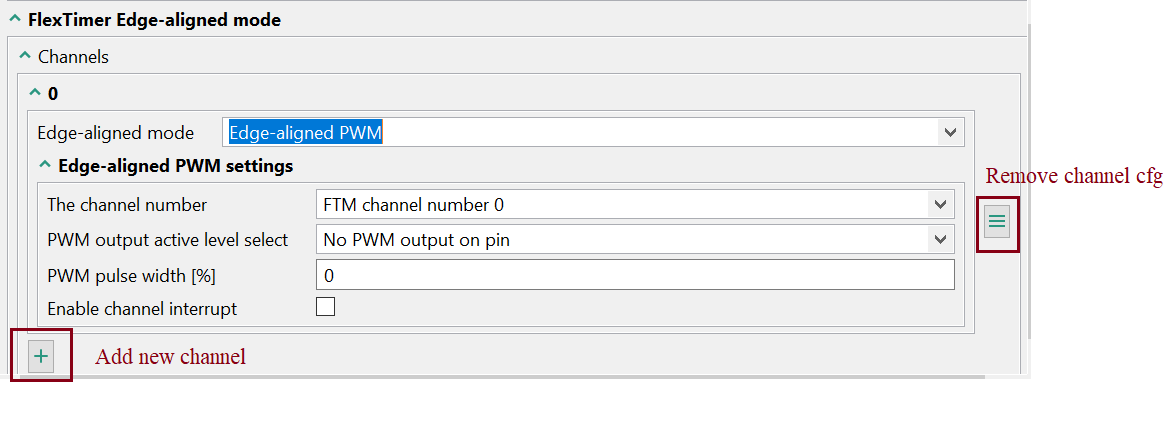Click 'PWM output active level select' label

coord(167,240)
